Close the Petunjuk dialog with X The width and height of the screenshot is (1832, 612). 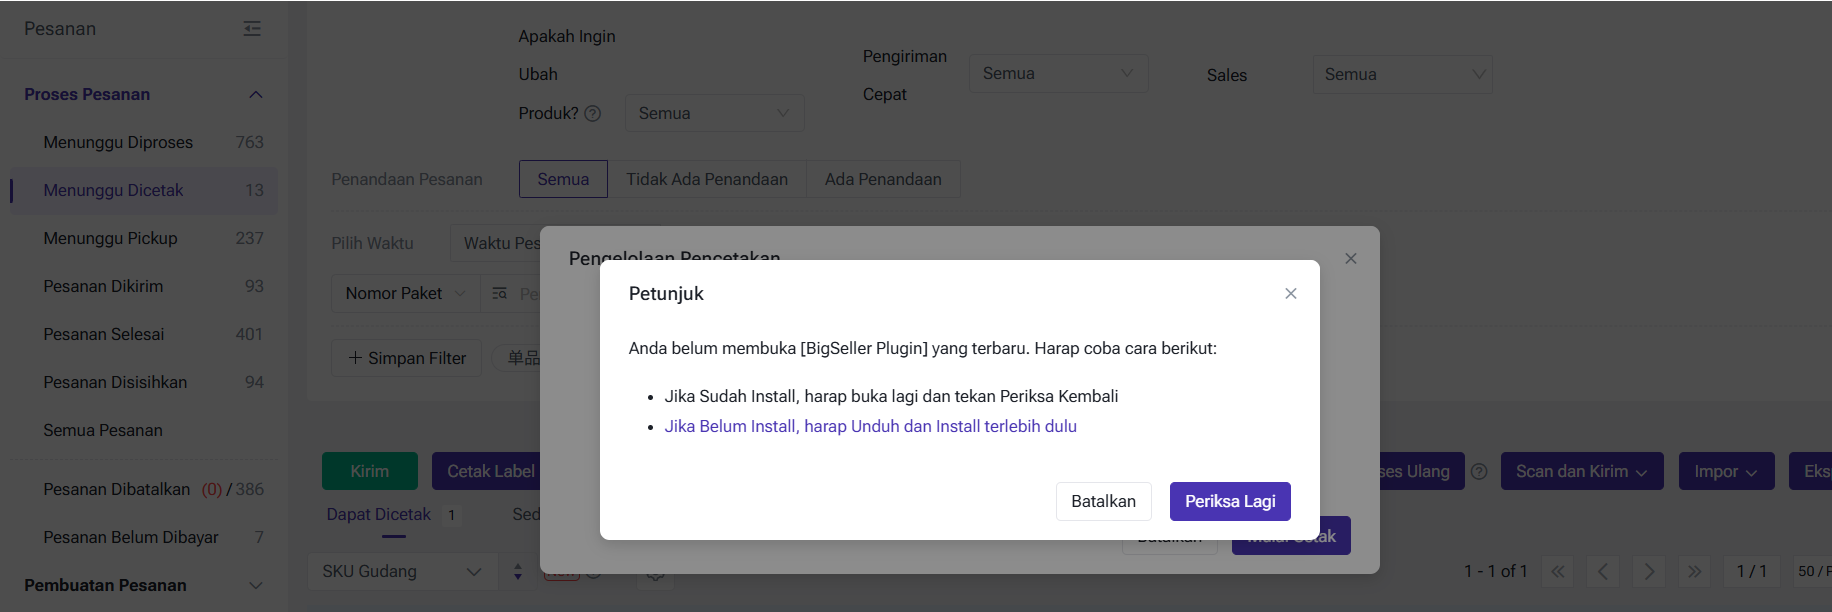(1290, 294)
